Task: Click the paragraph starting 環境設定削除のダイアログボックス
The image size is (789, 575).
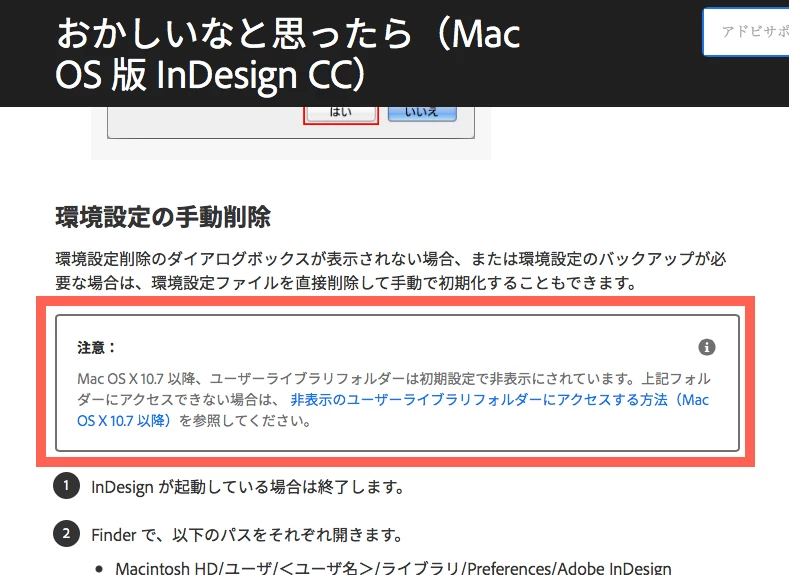Action: [390, 271]
